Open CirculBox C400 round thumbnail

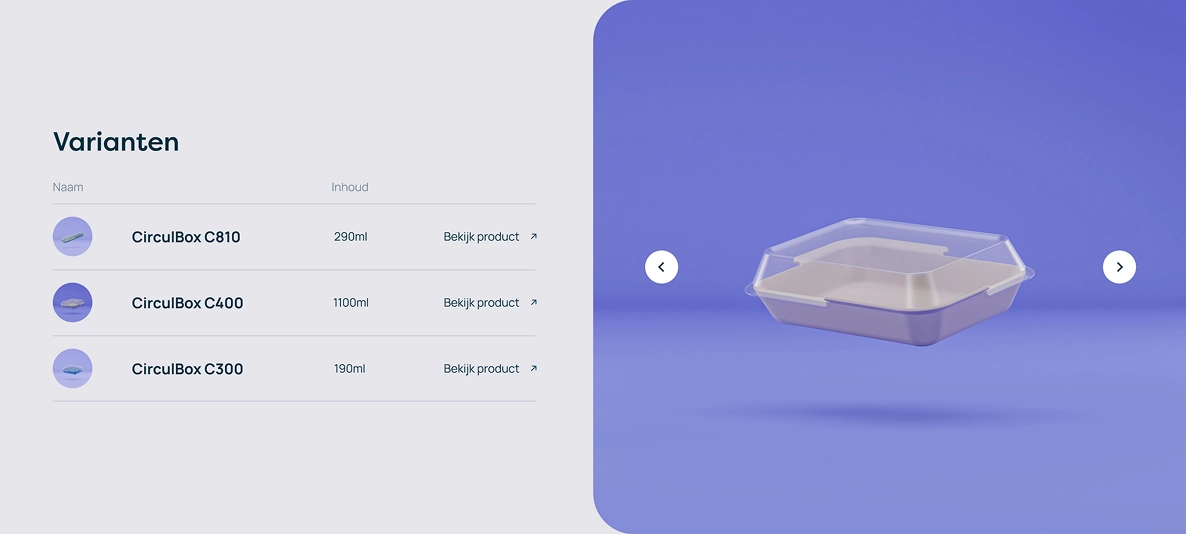(x=73, y=303)
